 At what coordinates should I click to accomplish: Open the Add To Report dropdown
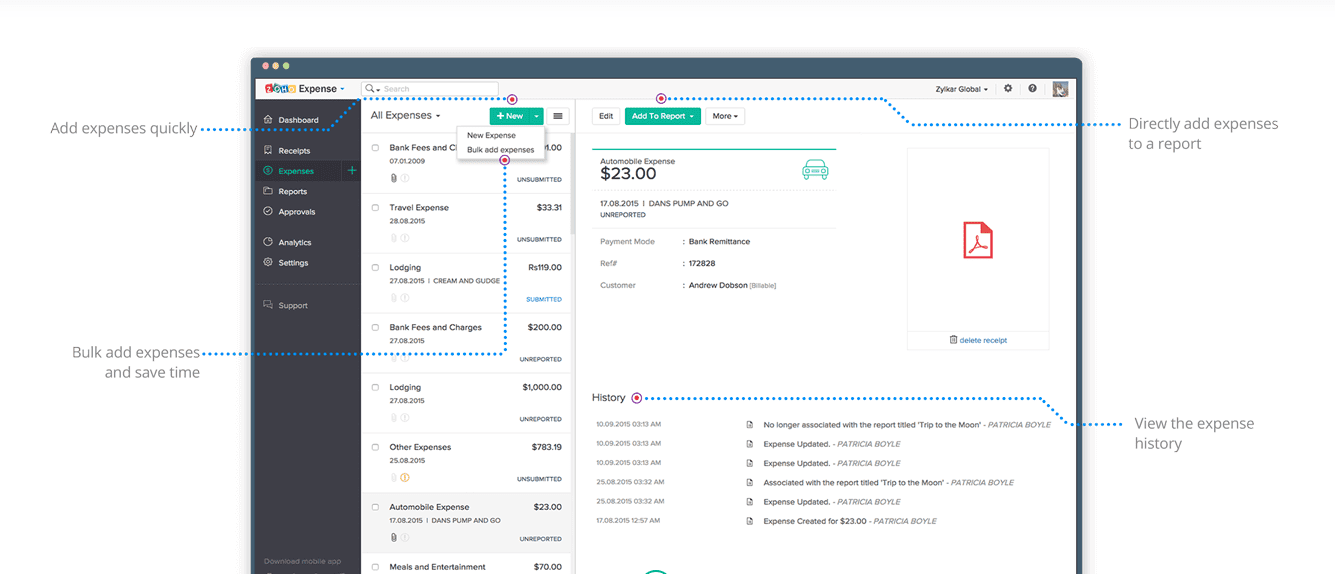coord(662,116)
